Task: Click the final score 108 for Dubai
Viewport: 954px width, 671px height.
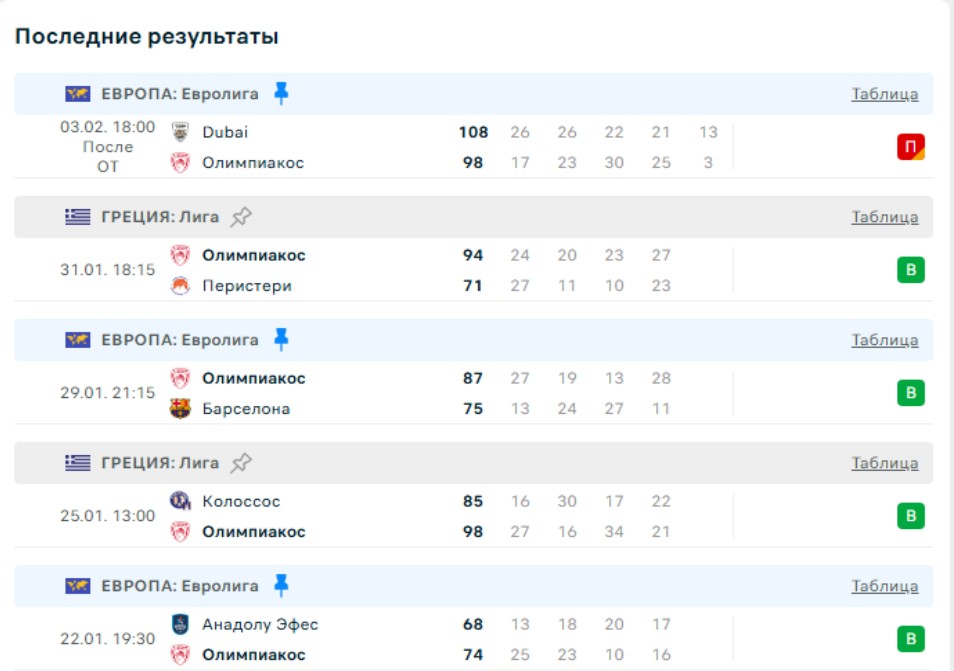Action: [x=473, y=132]
